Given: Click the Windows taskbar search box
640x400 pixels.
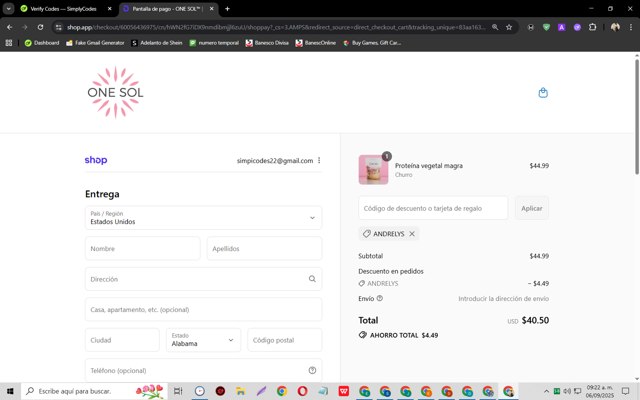Looking at the screenshot, I should click(94, 391).
